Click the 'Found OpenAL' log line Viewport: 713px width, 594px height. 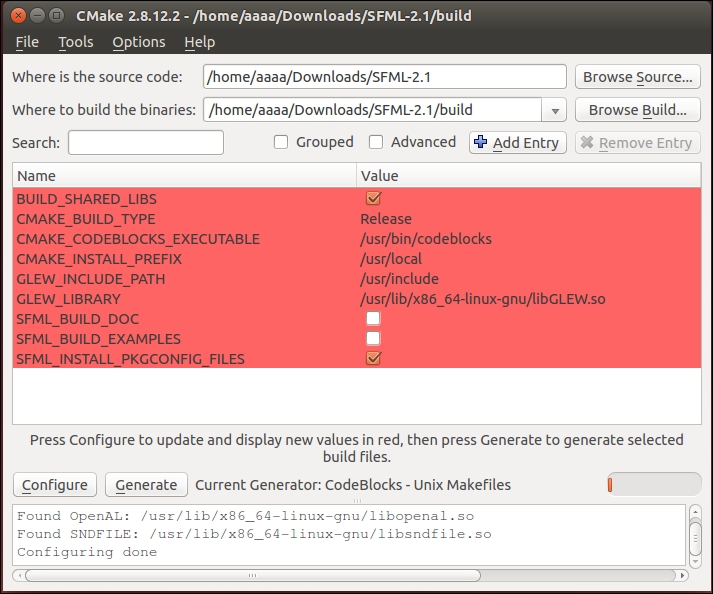click(246, 516)
